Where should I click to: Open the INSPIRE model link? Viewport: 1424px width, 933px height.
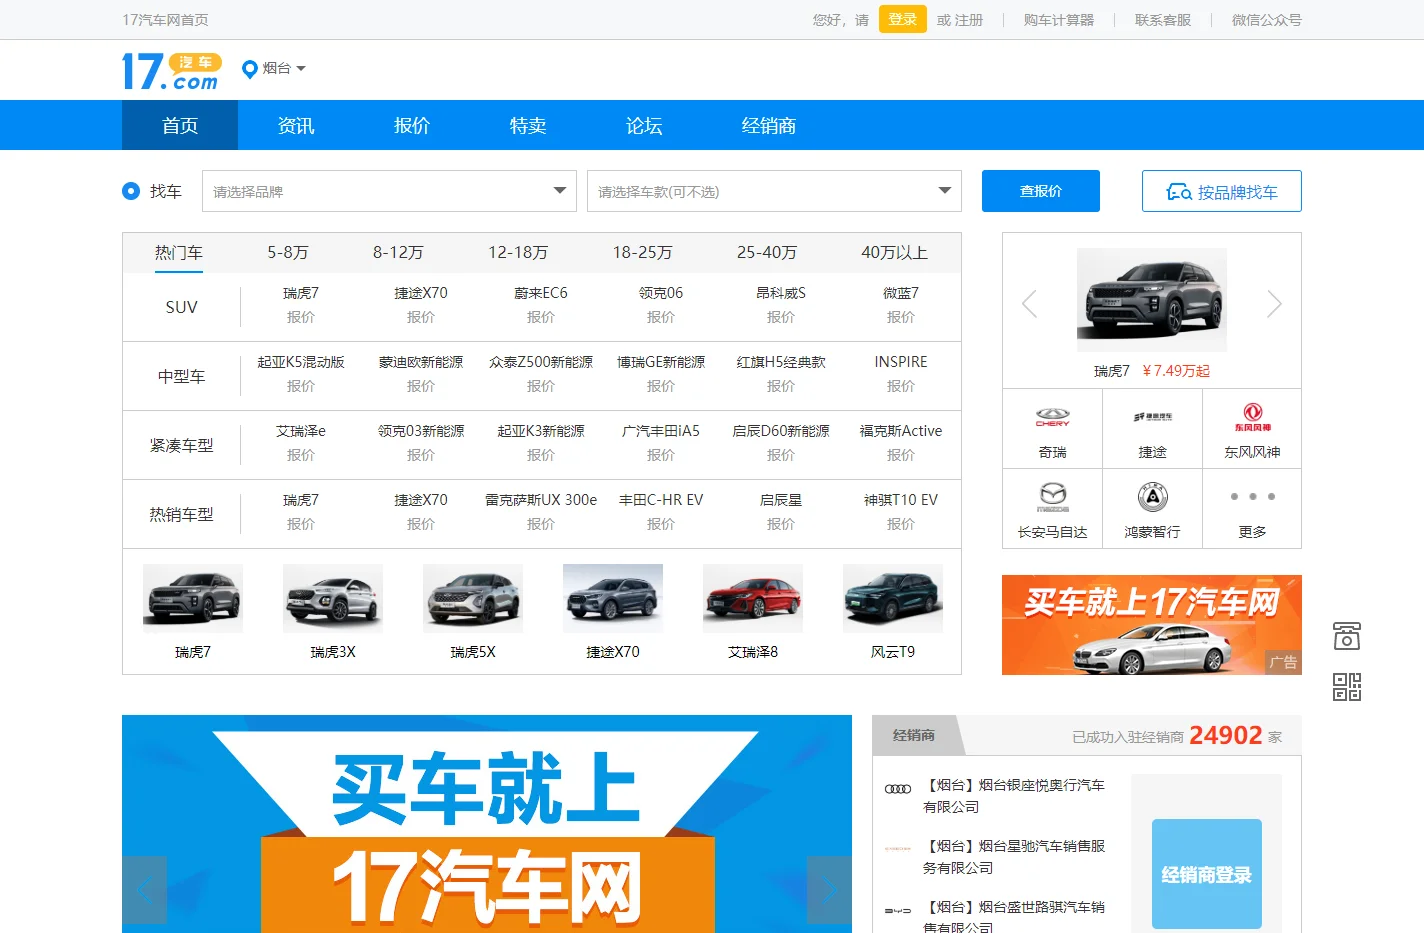point(901,362)
